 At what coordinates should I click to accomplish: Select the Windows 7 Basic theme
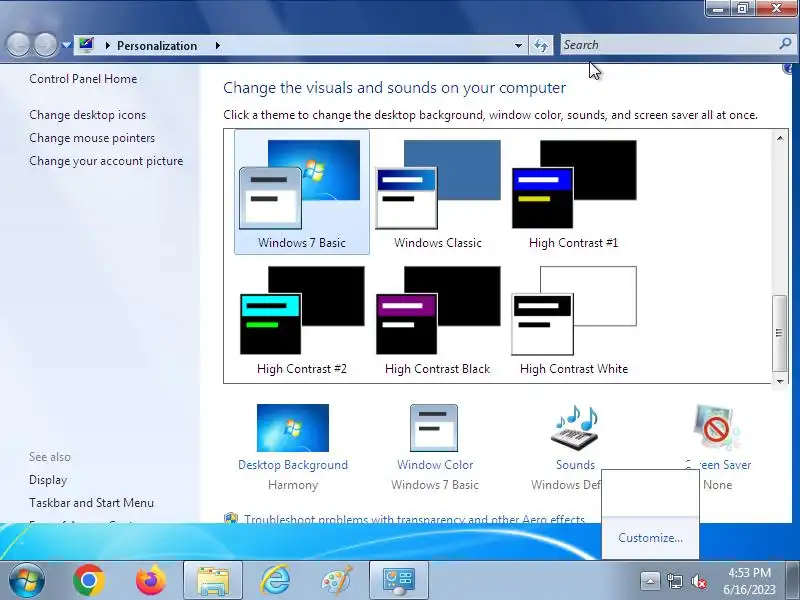(x=302, y=192)
